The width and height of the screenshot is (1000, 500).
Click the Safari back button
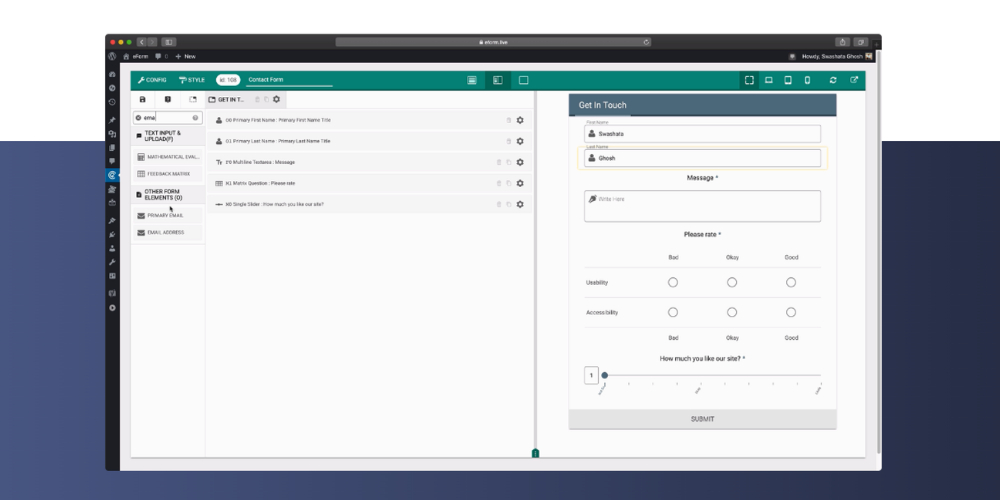coord(142,42)
